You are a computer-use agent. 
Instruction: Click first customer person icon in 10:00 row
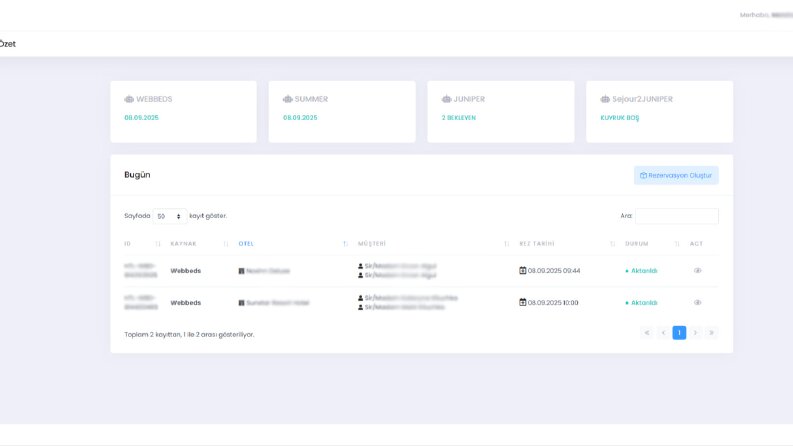[360, 298]
